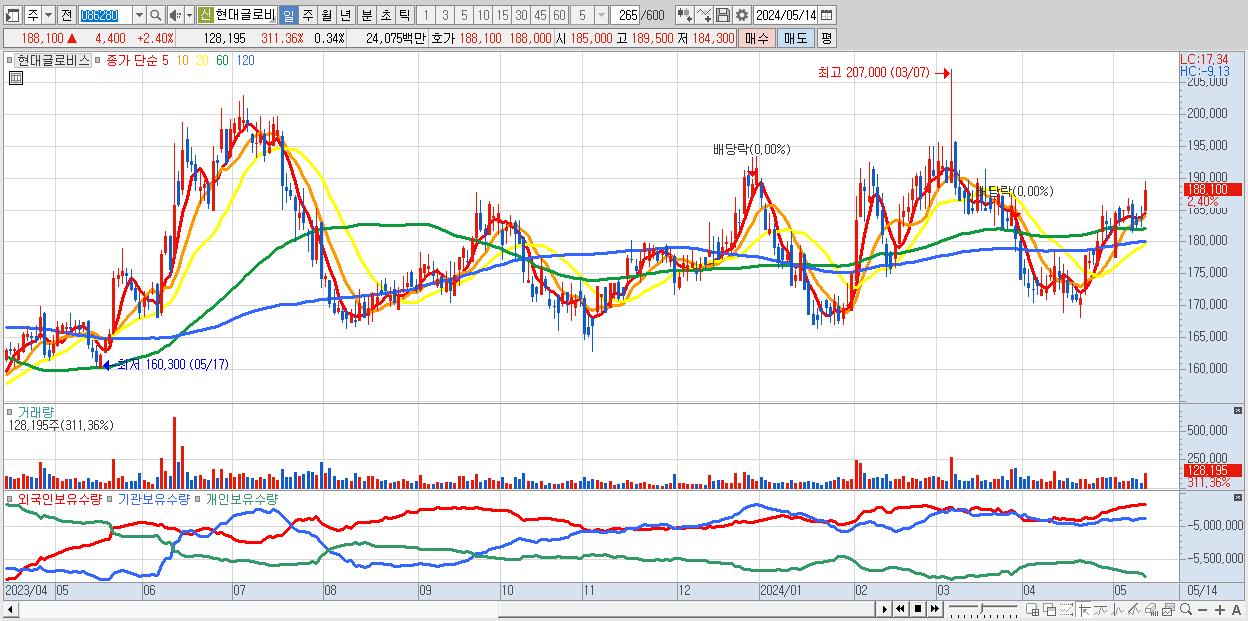Image resolution: width=1248 pixels, height=621 pixels.
Task: Choose the 60 interval button
Action: pyautogui.click(x=559, y=16)
